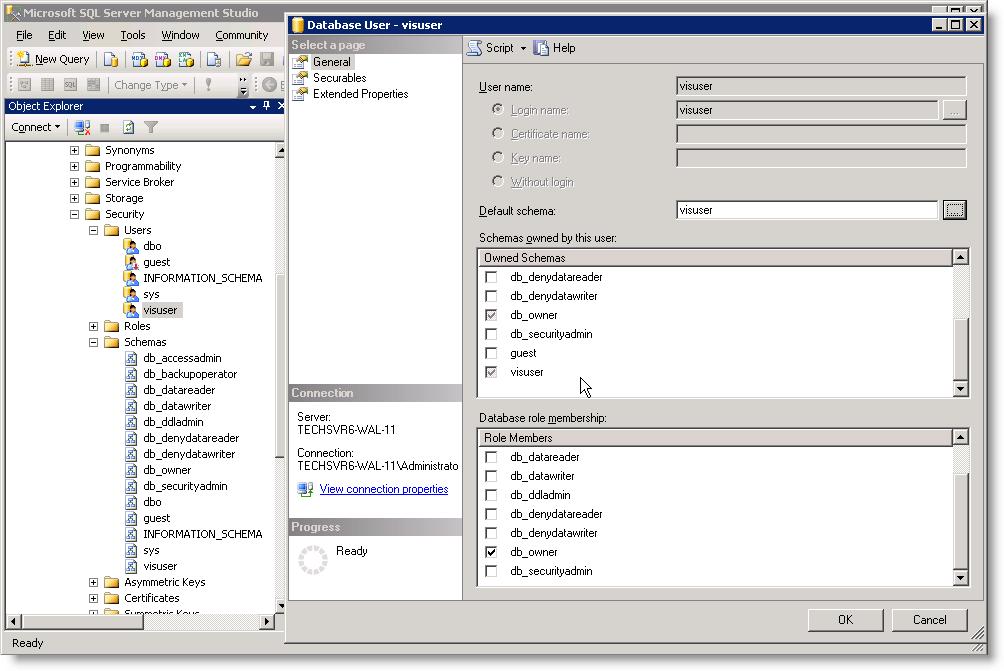The width and height of the screenshot is (1004, 671).
Task: Collapse the Security folder
Action: (74, 214)
